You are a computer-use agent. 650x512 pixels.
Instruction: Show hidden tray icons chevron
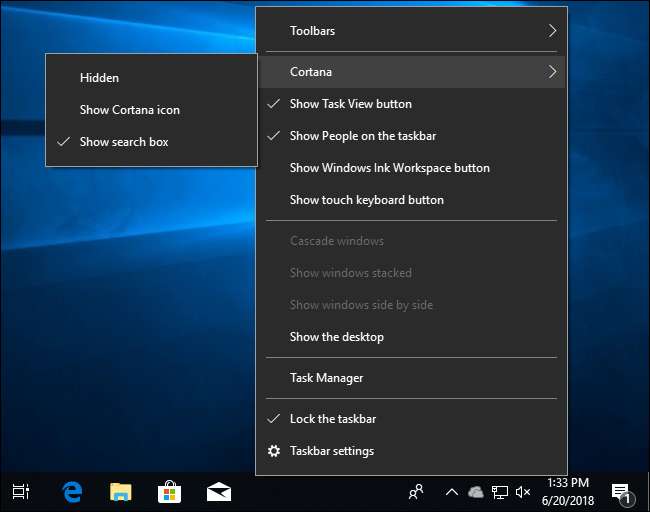pos(451,492)
